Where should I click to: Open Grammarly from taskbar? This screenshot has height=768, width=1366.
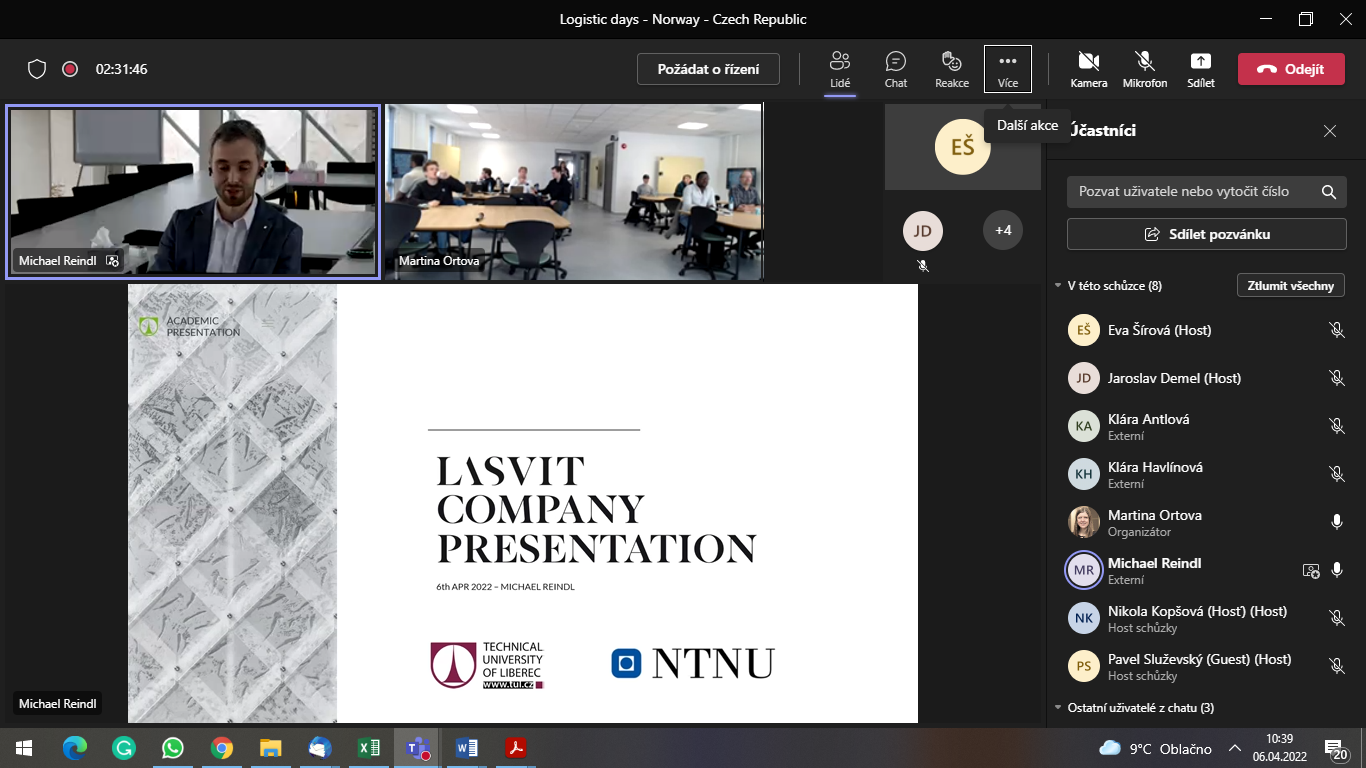pyautogui.click(x=124, y=748)
